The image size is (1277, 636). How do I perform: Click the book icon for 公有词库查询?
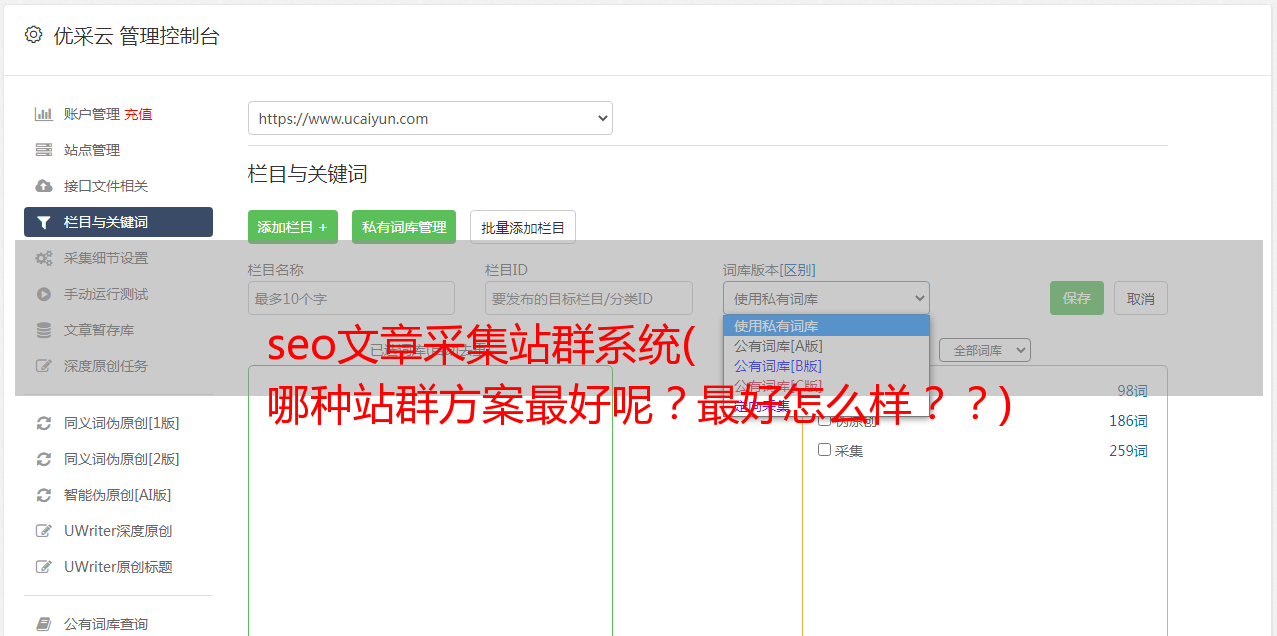click(x=44, y=624)
